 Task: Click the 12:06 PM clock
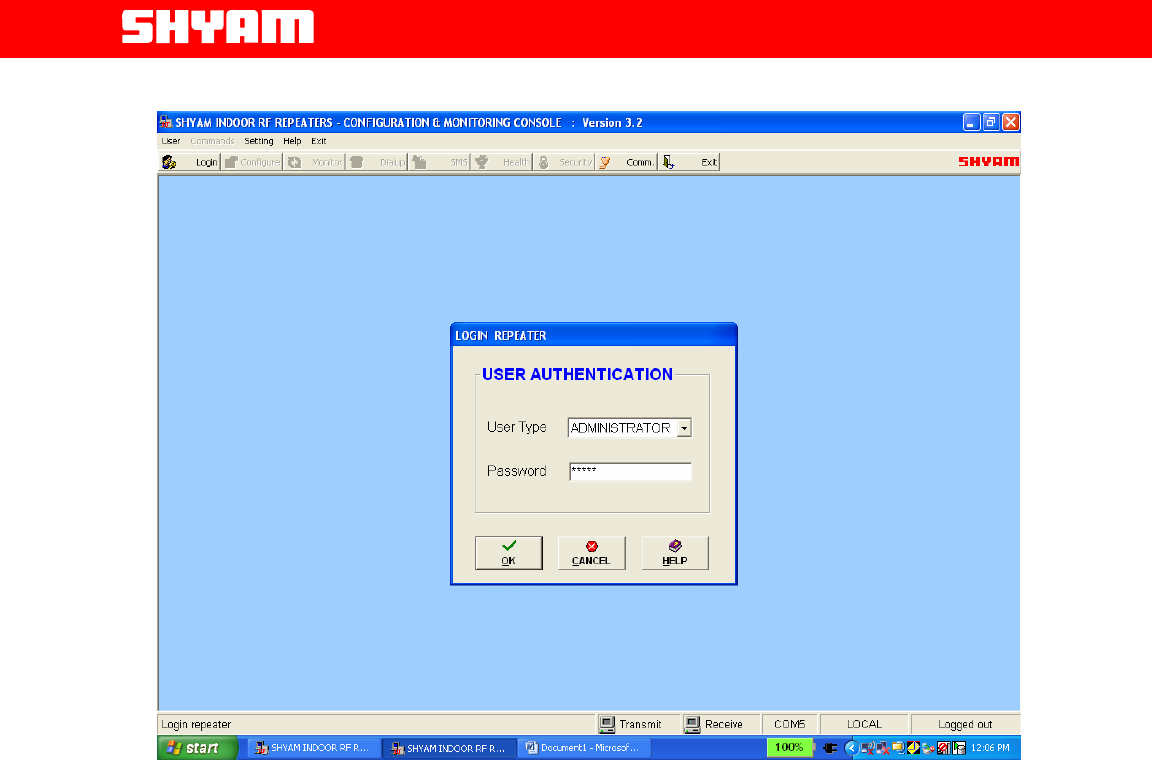pos(990,748)
